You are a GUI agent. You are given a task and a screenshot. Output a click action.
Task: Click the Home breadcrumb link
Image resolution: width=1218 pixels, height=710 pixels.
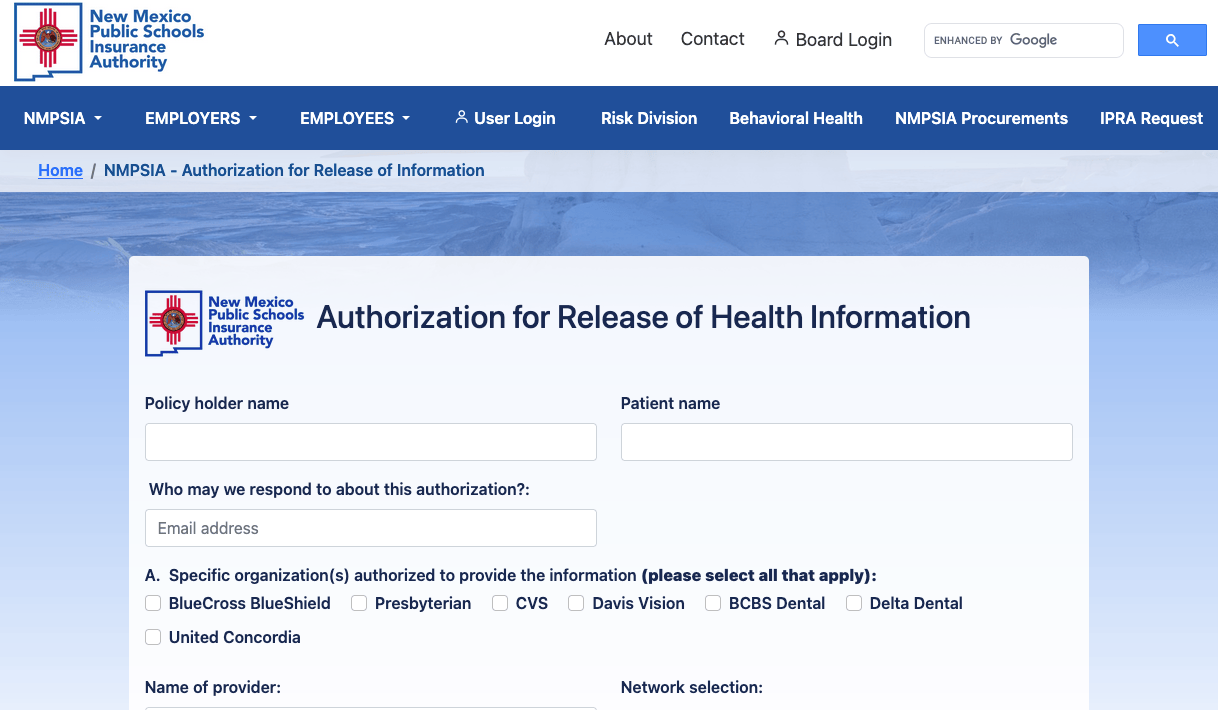(x=60, y=170)
